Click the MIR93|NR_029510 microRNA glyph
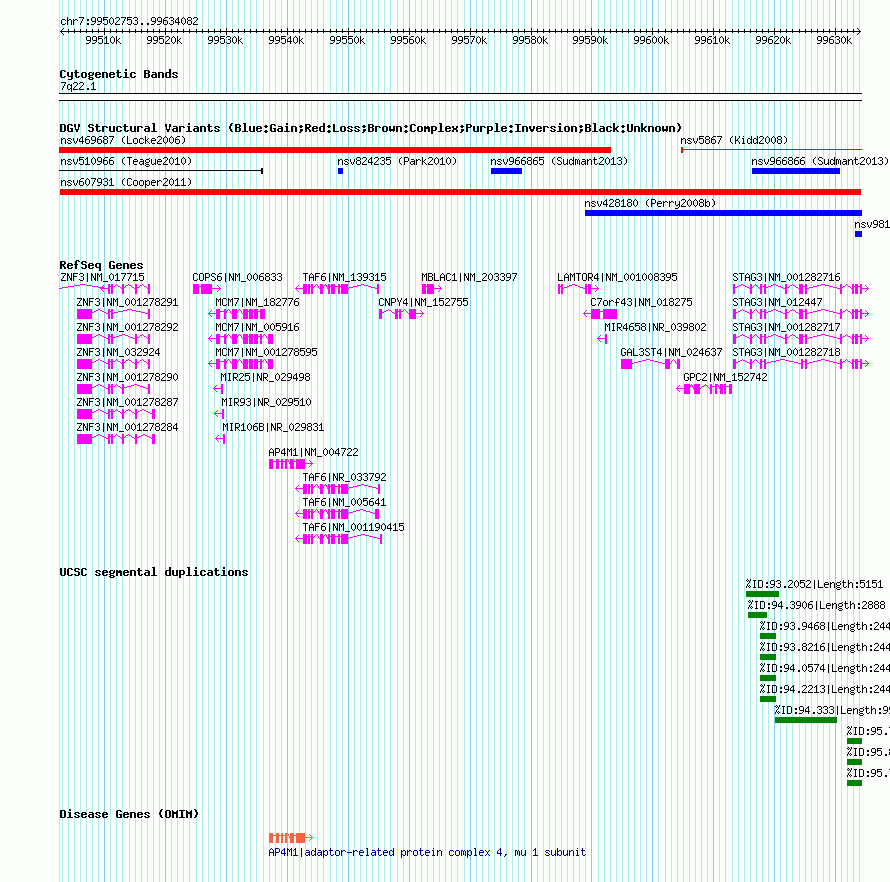Viewport: 890px width, 882px height. tap(220, 414)
